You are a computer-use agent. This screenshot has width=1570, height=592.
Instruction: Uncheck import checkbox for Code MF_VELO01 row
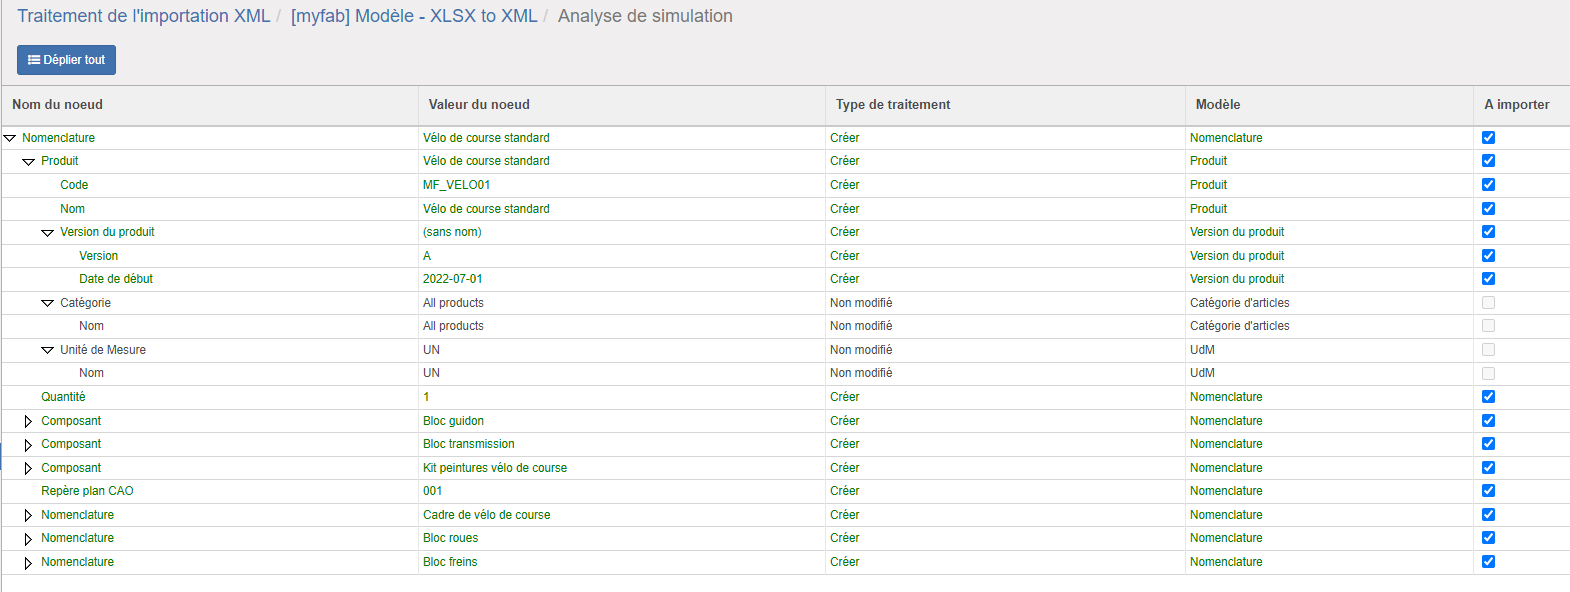pos(1488,185)
